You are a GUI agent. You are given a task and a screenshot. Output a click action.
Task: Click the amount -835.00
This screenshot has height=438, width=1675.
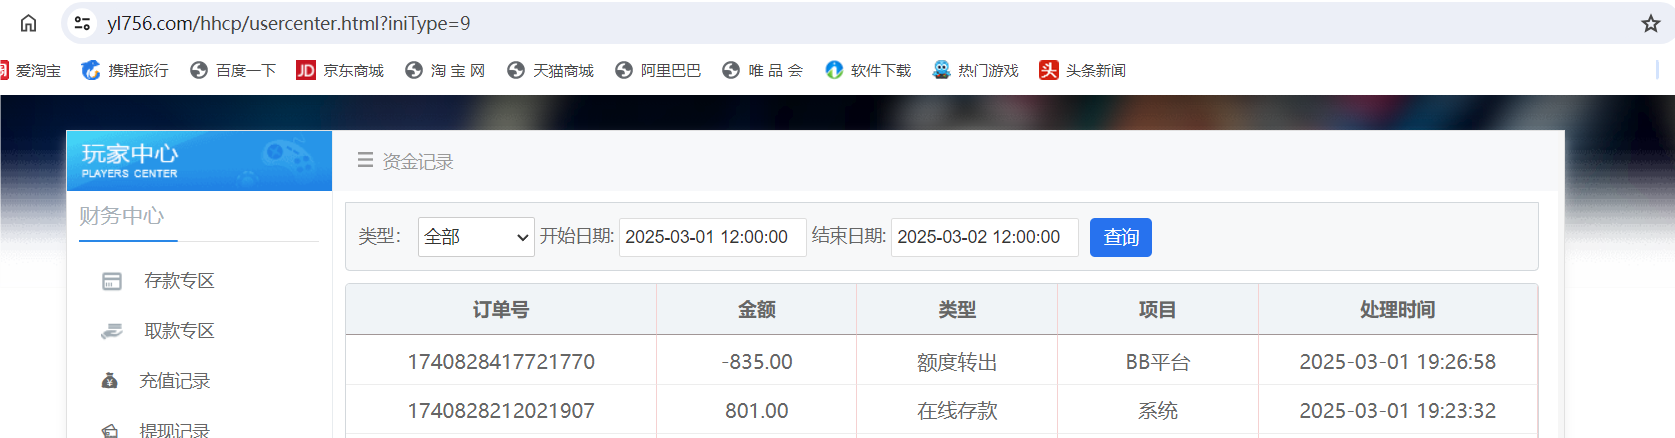[x=757, y=362]
